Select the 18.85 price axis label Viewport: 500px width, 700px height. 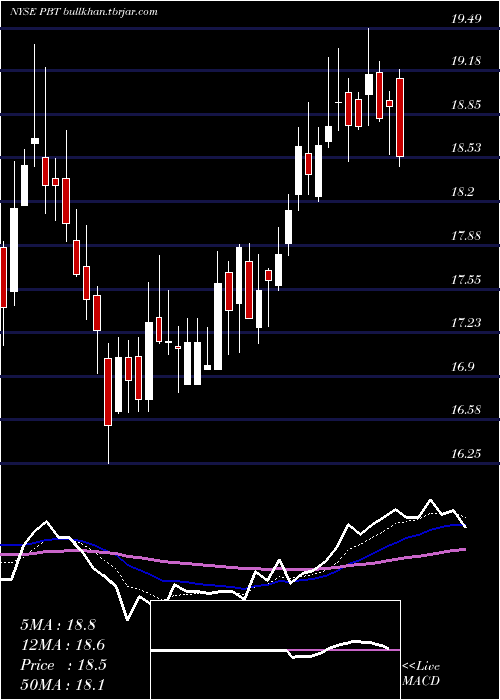pos(466,105)
